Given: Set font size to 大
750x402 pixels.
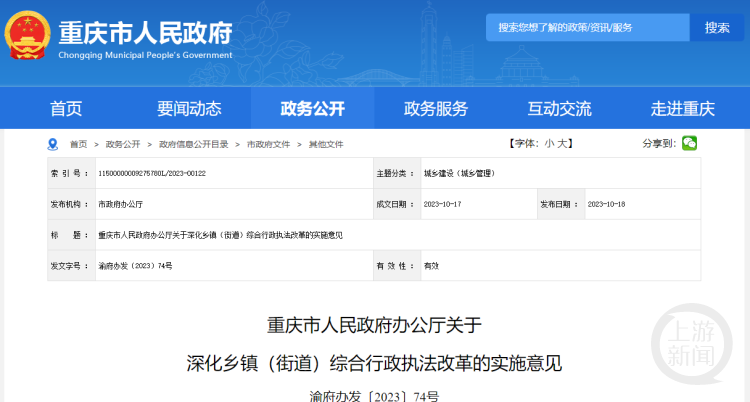Looking at the screenshot, I should (x=564, y=144).
